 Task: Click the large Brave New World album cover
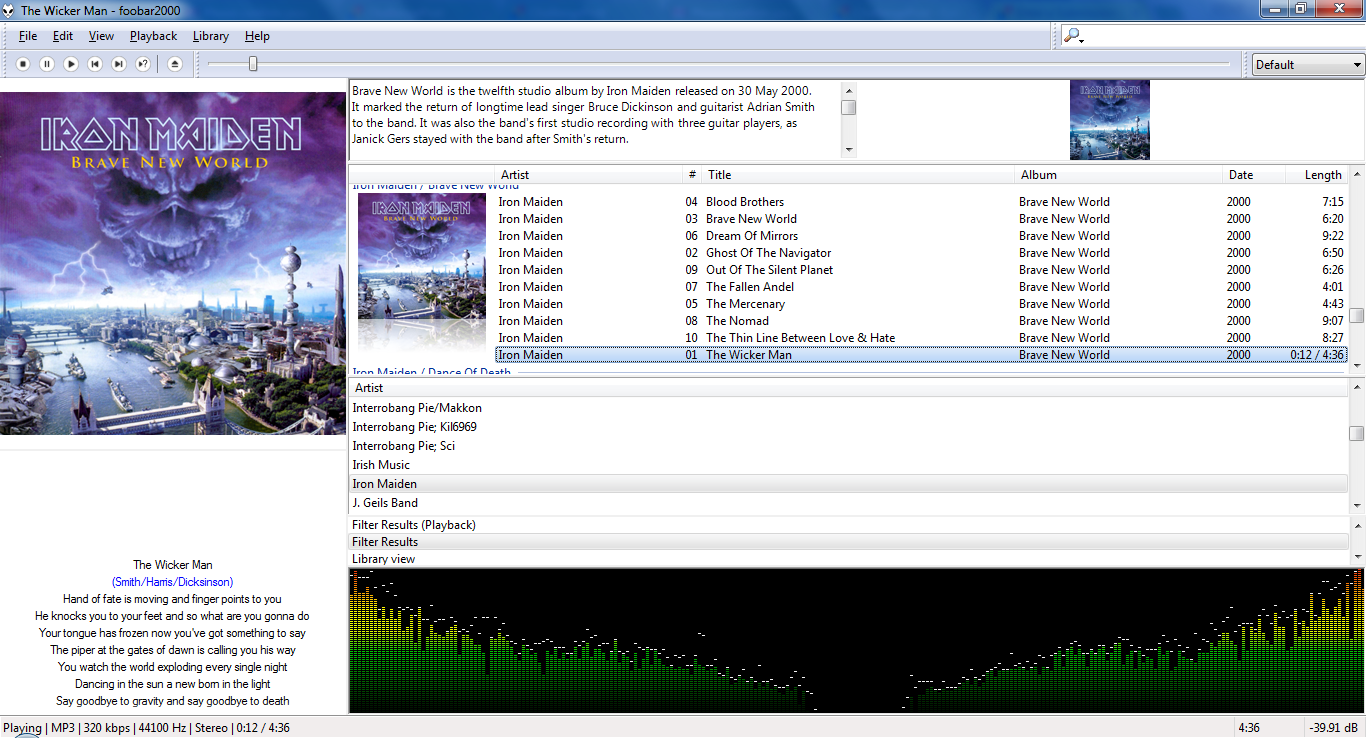coord(173,263)
